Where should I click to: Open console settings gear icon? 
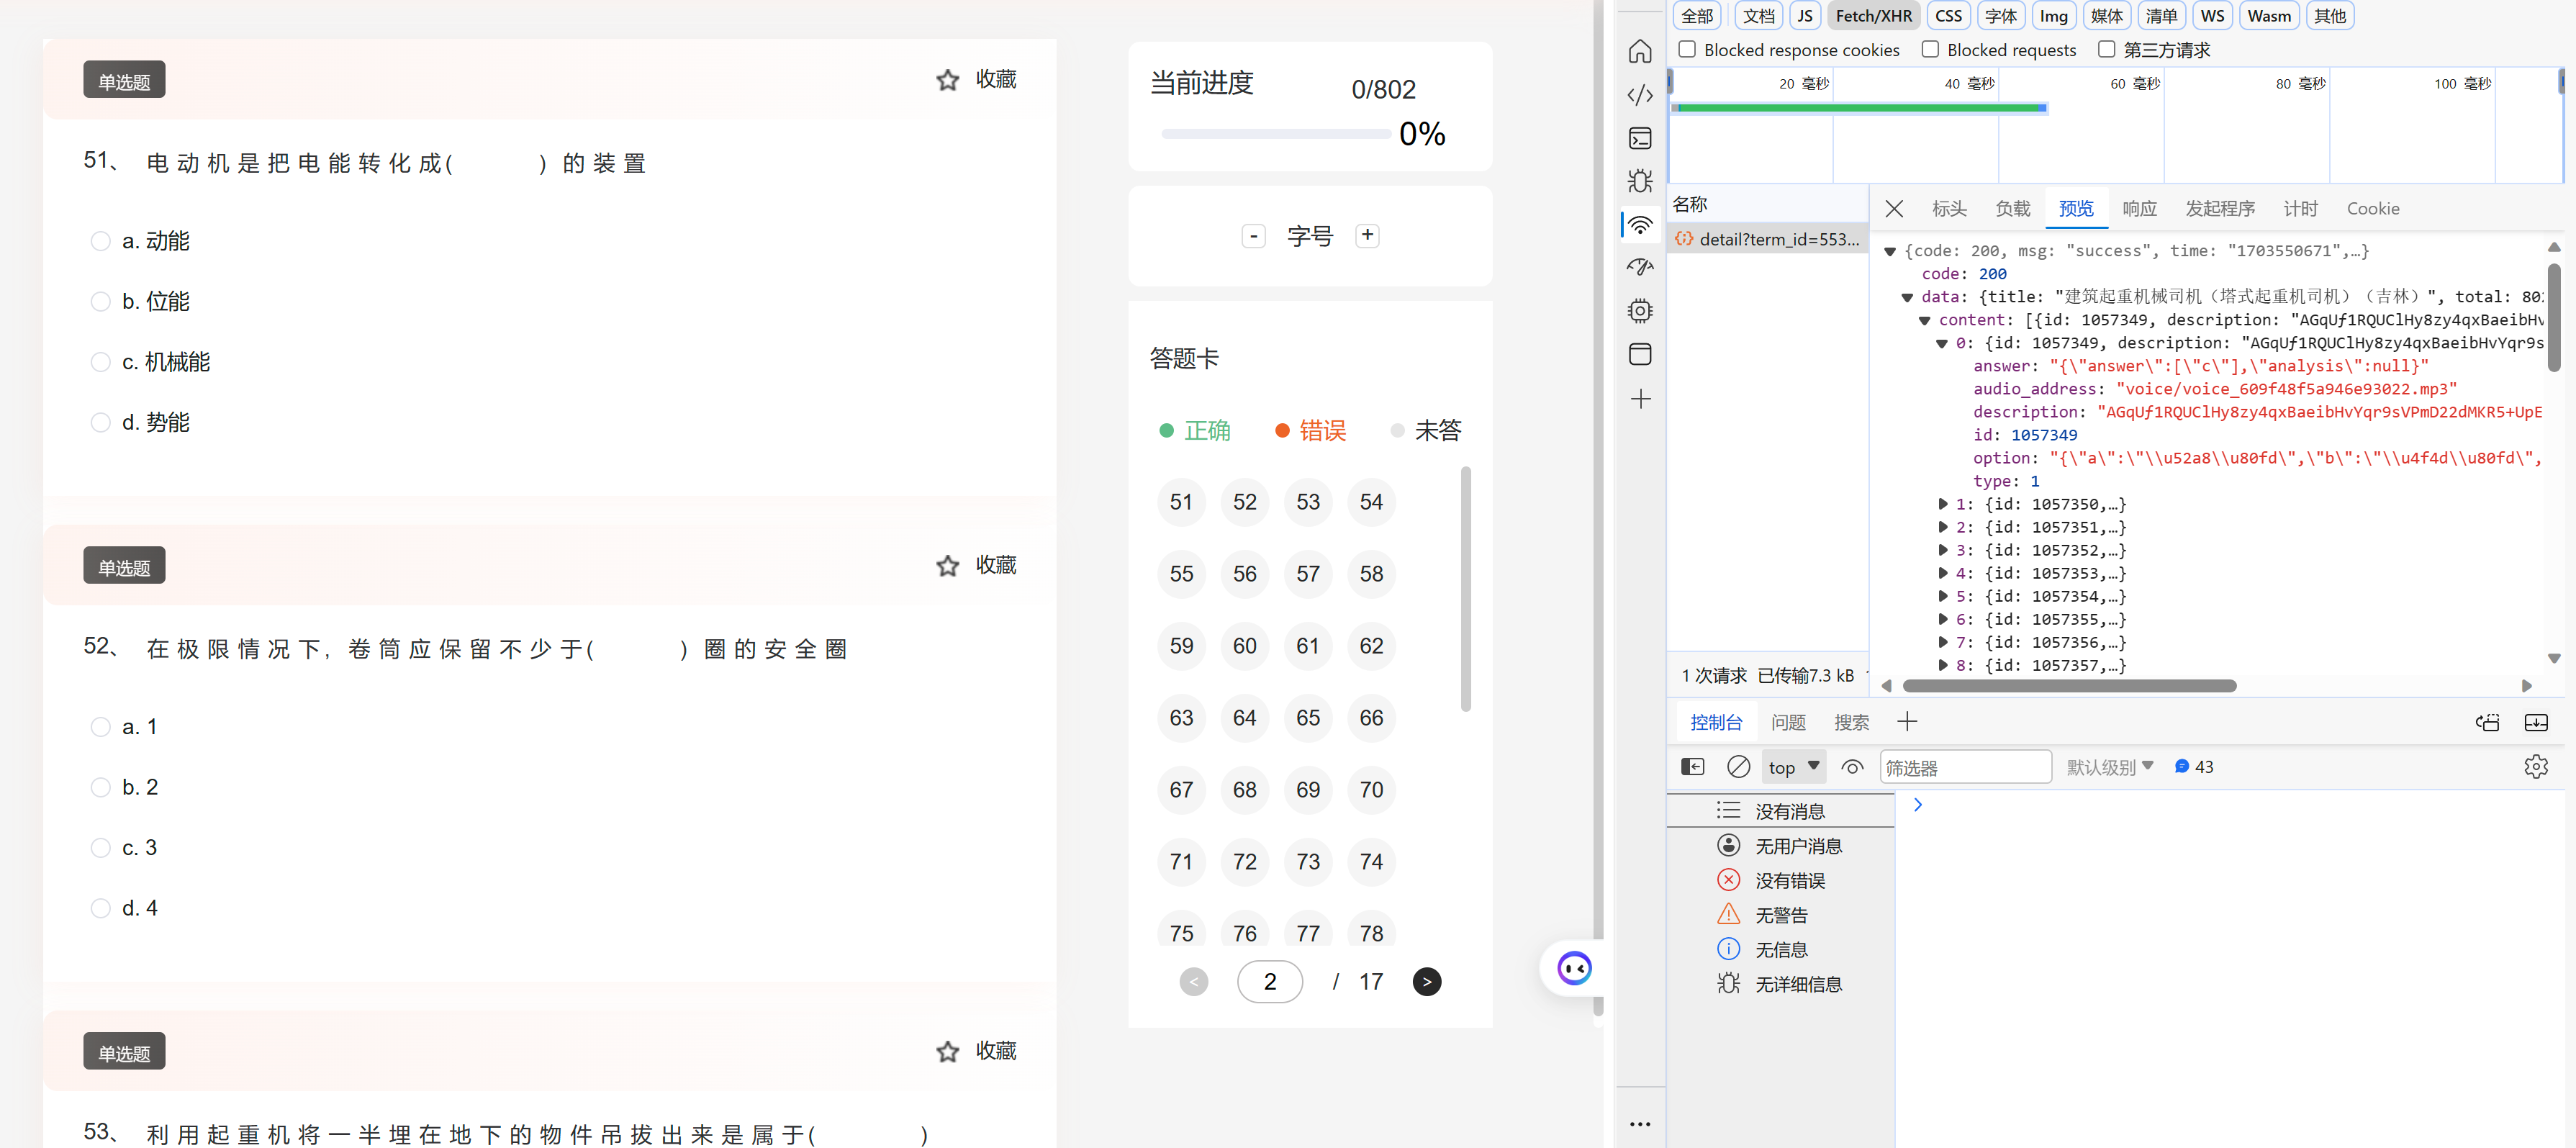(2535, 767)
